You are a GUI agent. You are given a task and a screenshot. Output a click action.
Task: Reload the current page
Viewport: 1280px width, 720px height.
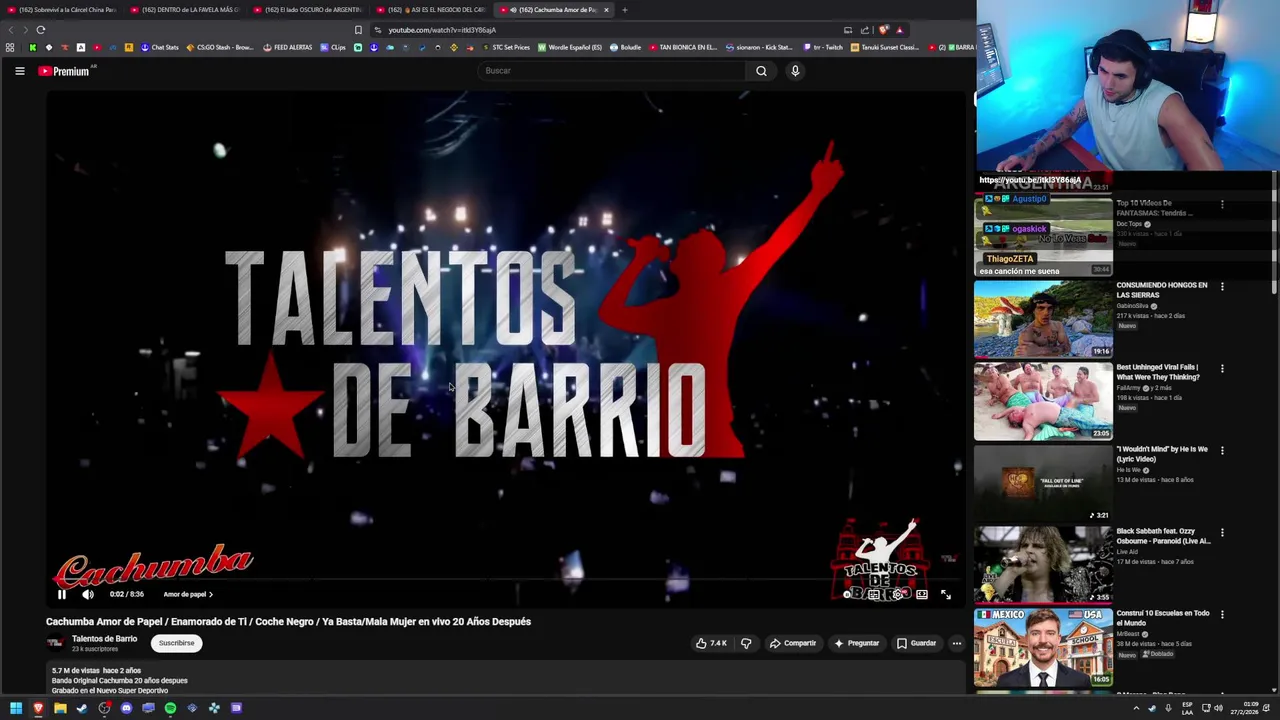pyautogui.click(x=41, y=30)
